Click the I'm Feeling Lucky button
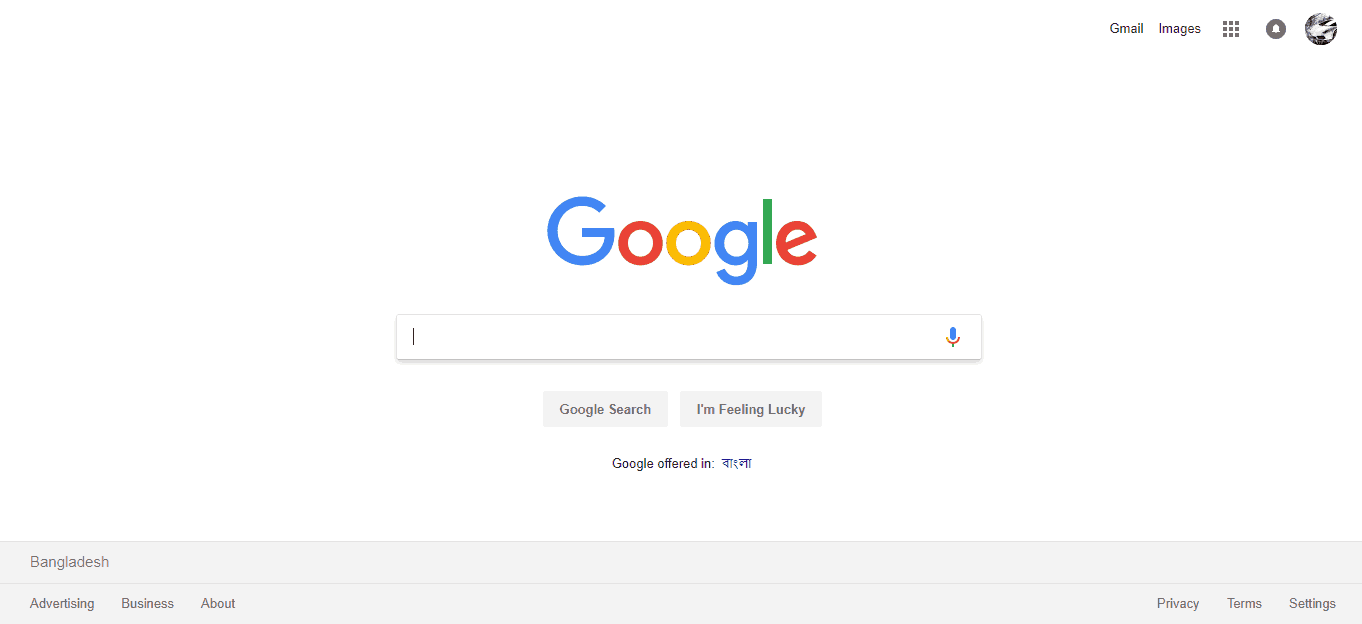Screen dimensions: 1362x624 (751, 409)
